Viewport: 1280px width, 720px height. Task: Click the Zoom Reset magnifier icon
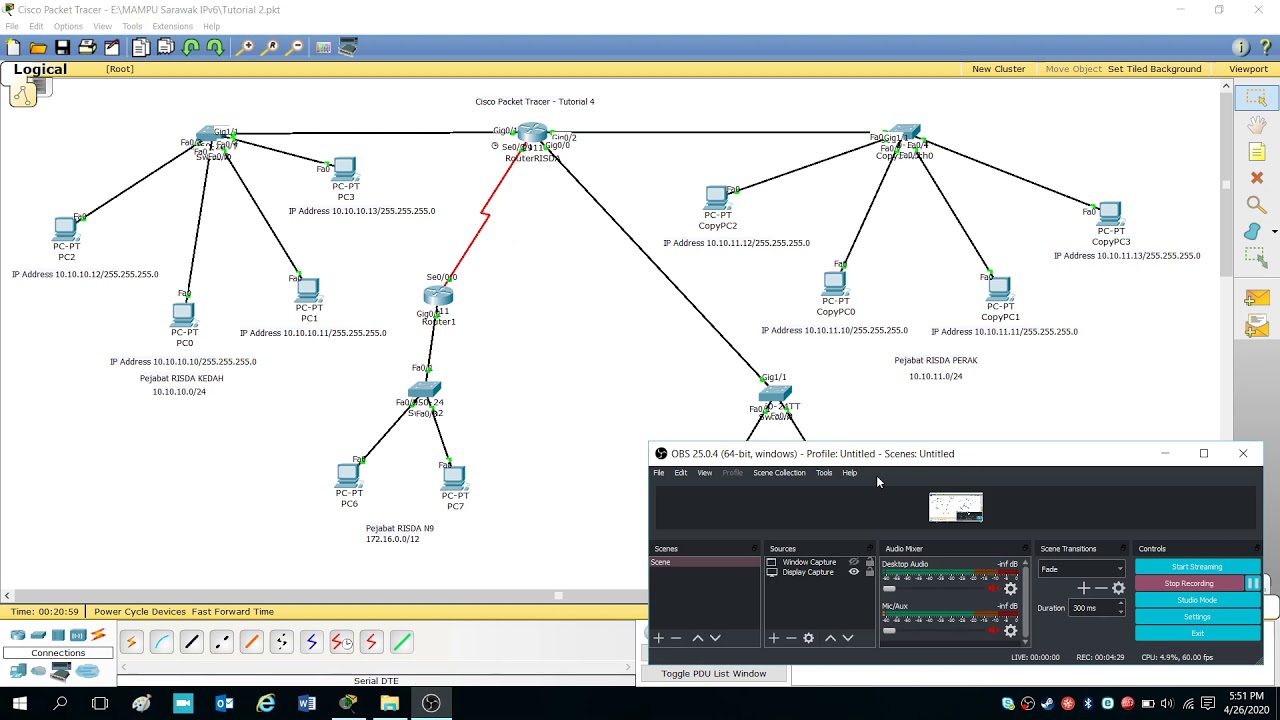click(270, 47)
